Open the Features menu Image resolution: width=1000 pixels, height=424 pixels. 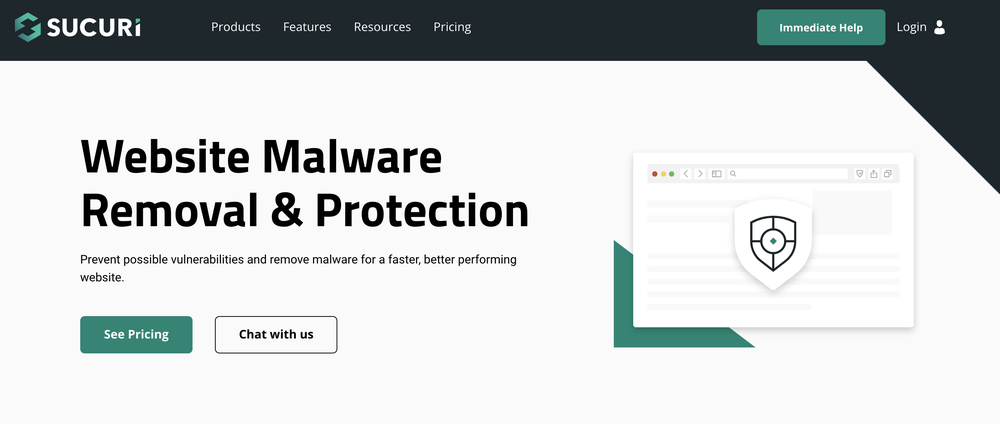(307, 27)
